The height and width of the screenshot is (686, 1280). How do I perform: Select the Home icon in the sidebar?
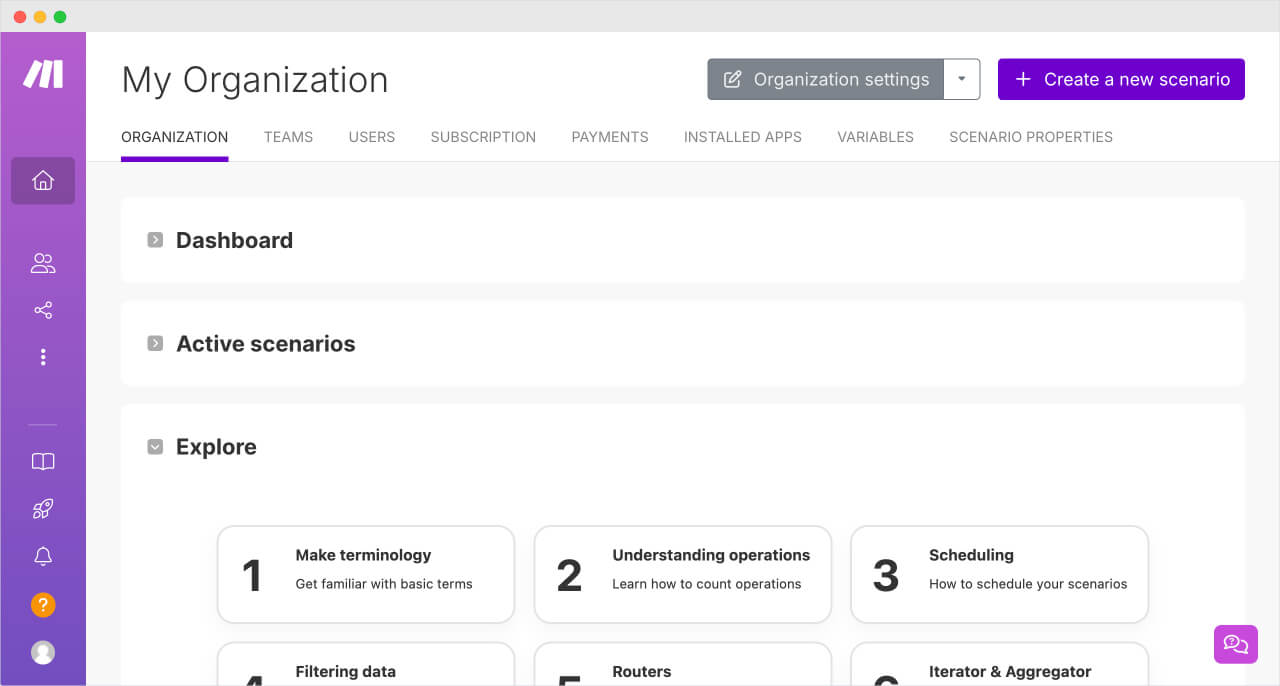pyautogui.click(x=42, y=180)
